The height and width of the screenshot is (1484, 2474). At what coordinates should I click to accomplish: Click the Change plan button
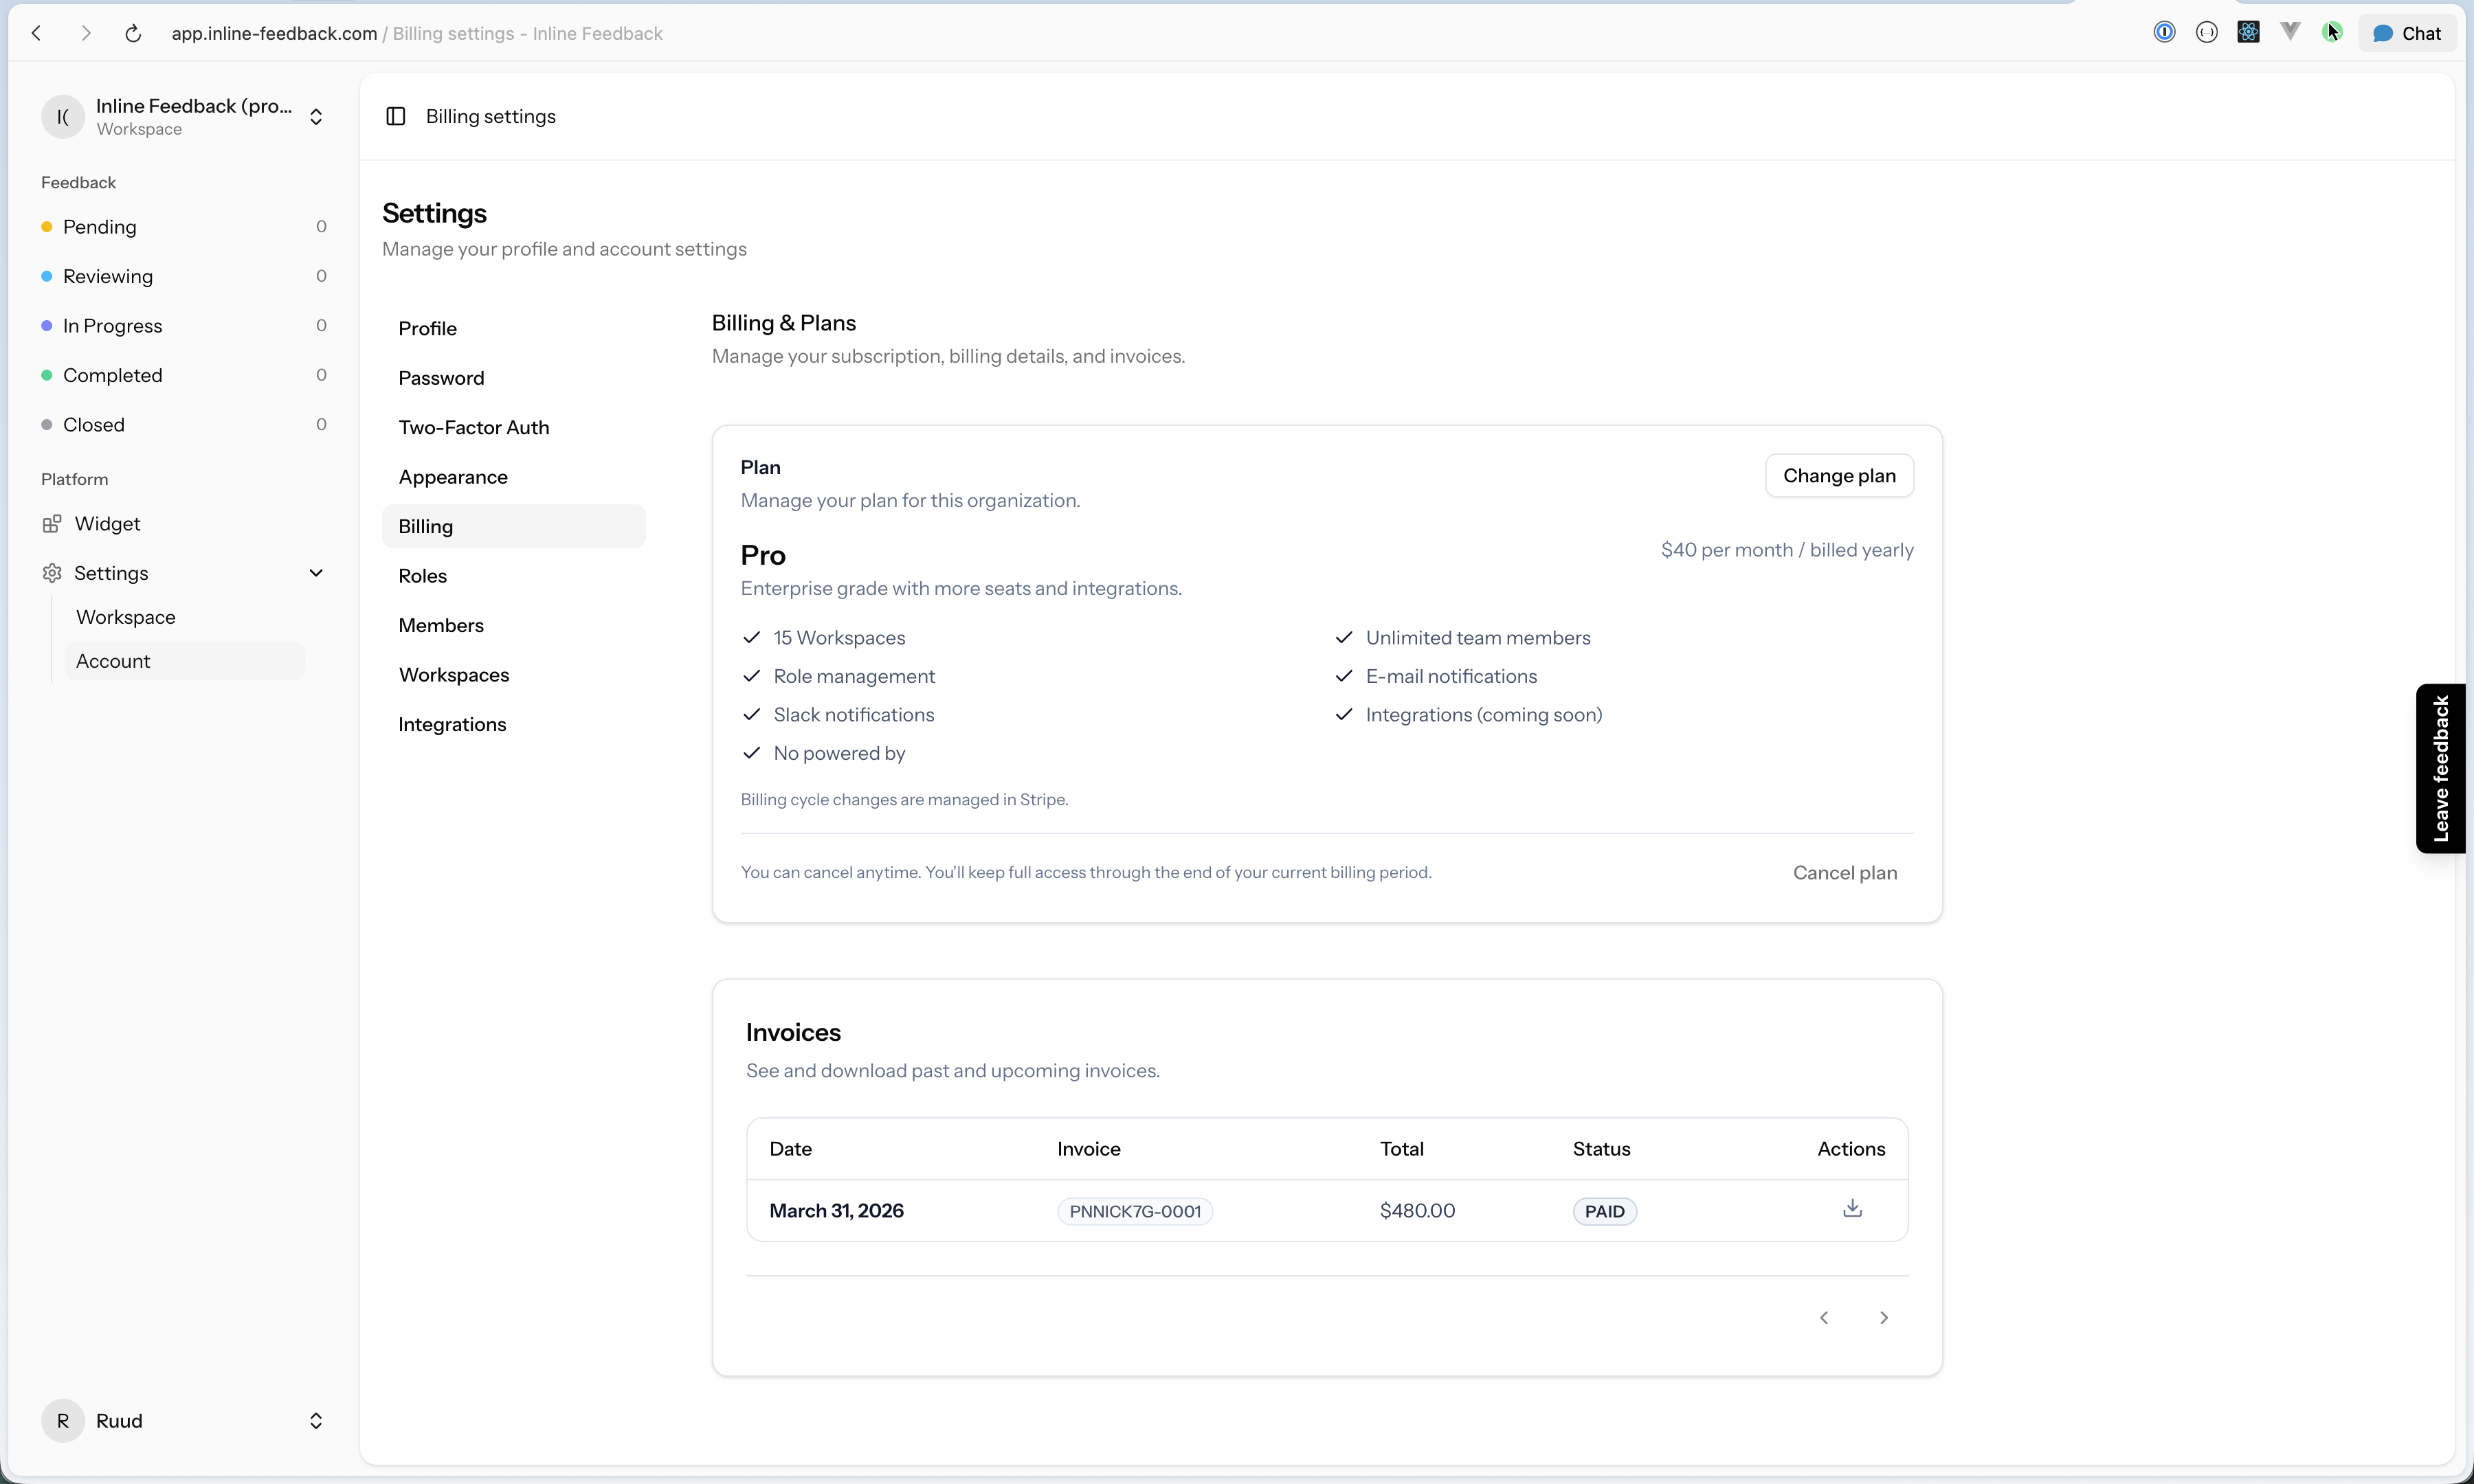pos(1839,476)
